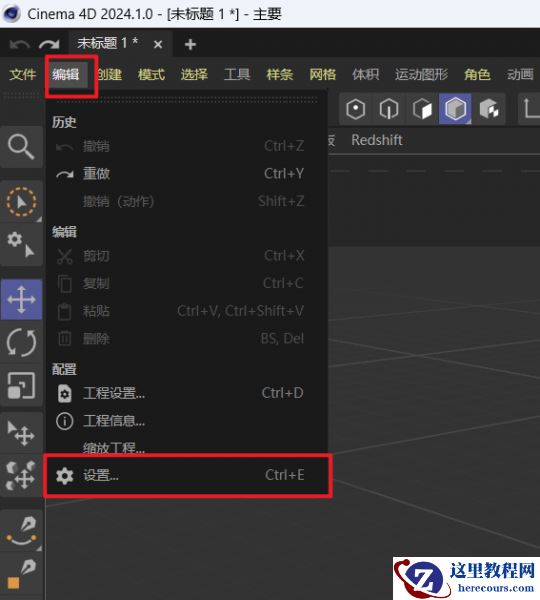Switch to points mode hexagon icon
This screenshot has height=600, width=540.
point(356,109)
